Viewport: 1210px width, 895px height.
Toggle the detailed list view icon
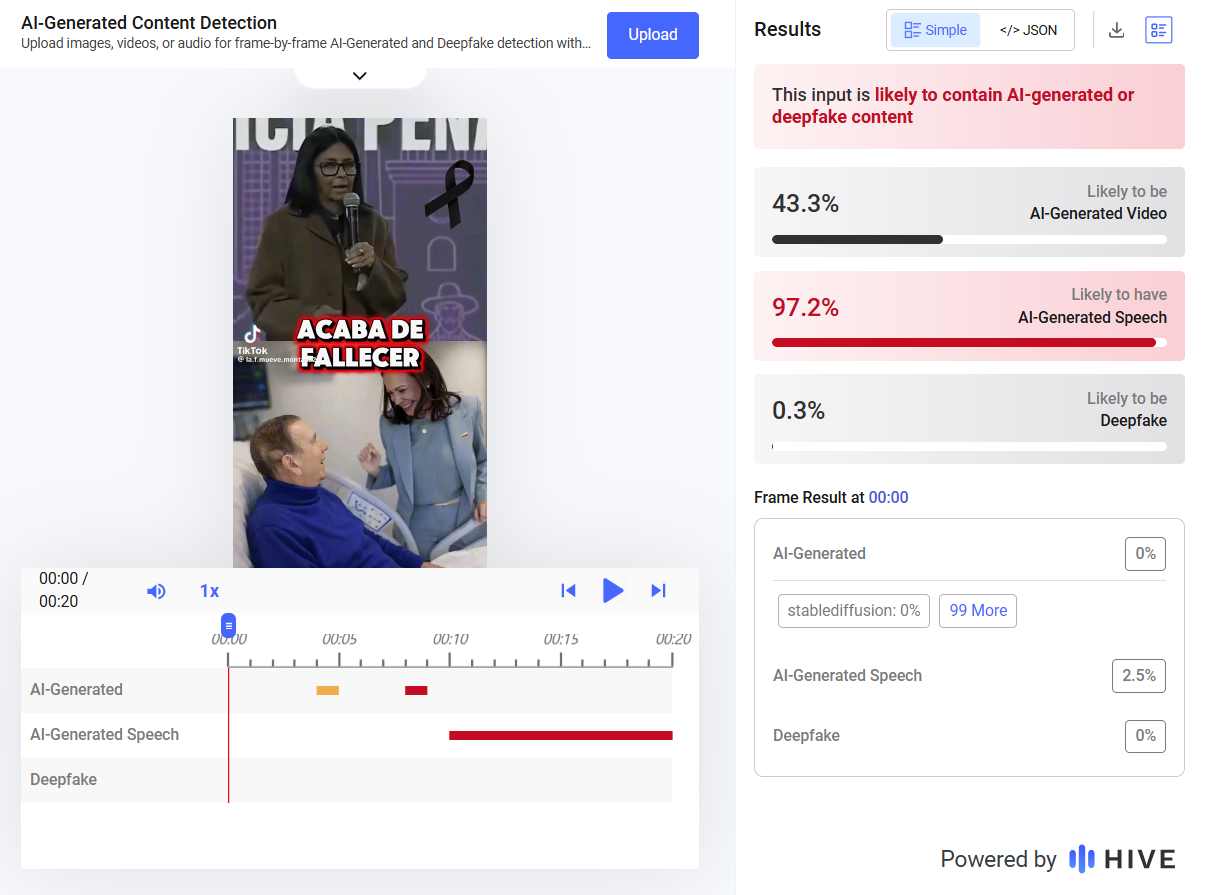(x=1159, y=30)
